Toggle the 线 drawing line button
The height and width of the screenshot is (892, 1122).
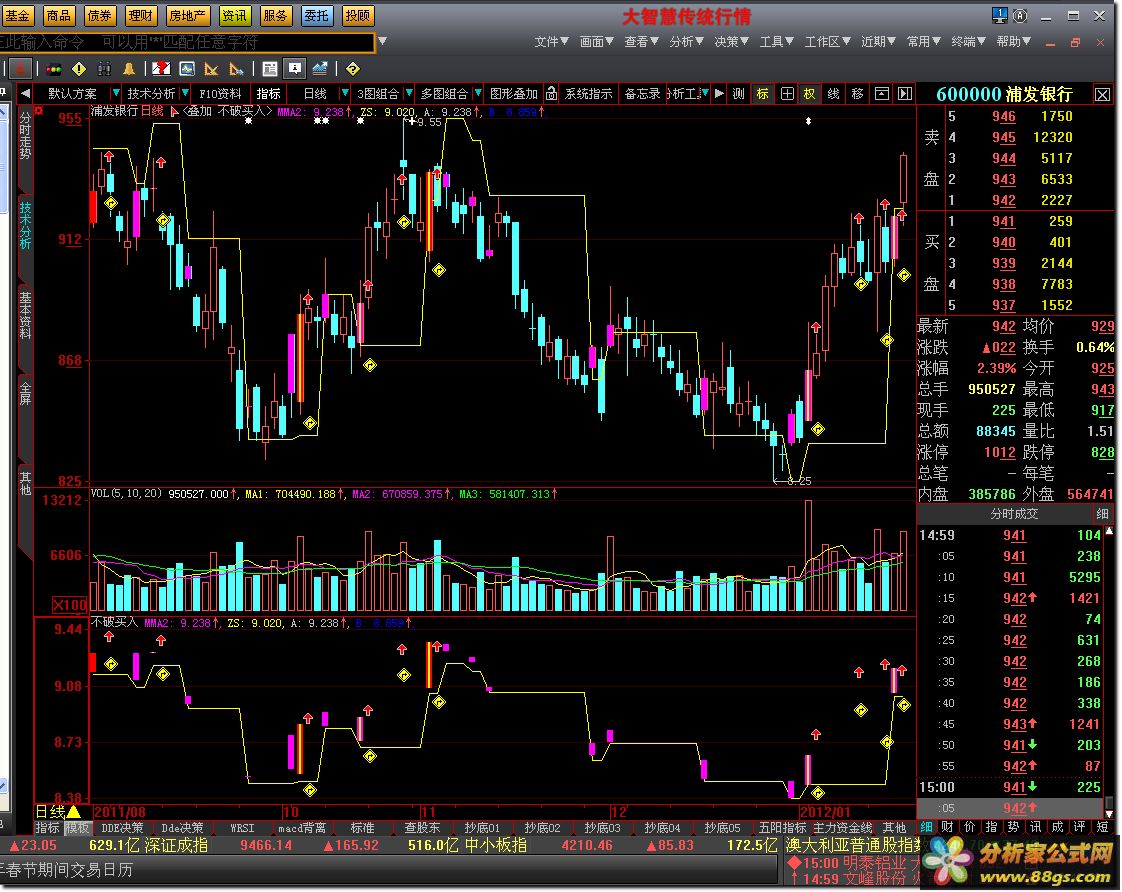(834, 94)
